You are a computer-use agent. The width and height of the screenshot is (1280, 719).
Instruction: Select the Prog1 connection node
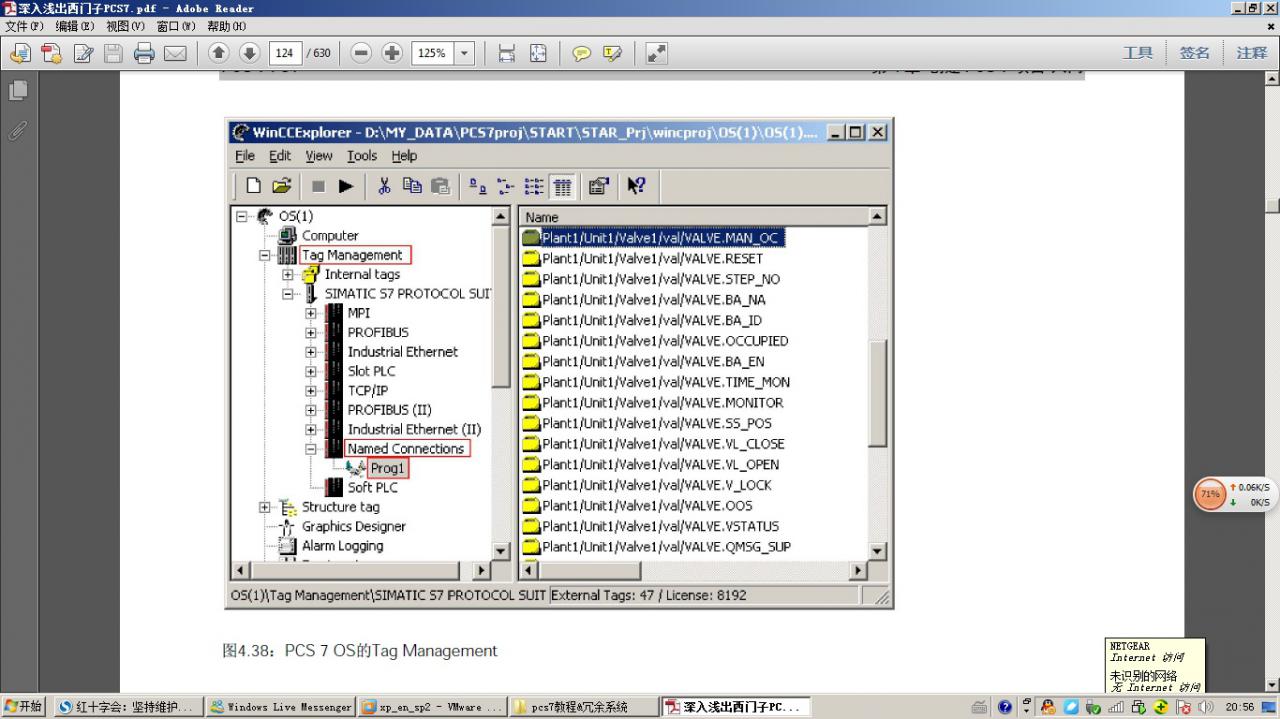click(x=387, y=468)
